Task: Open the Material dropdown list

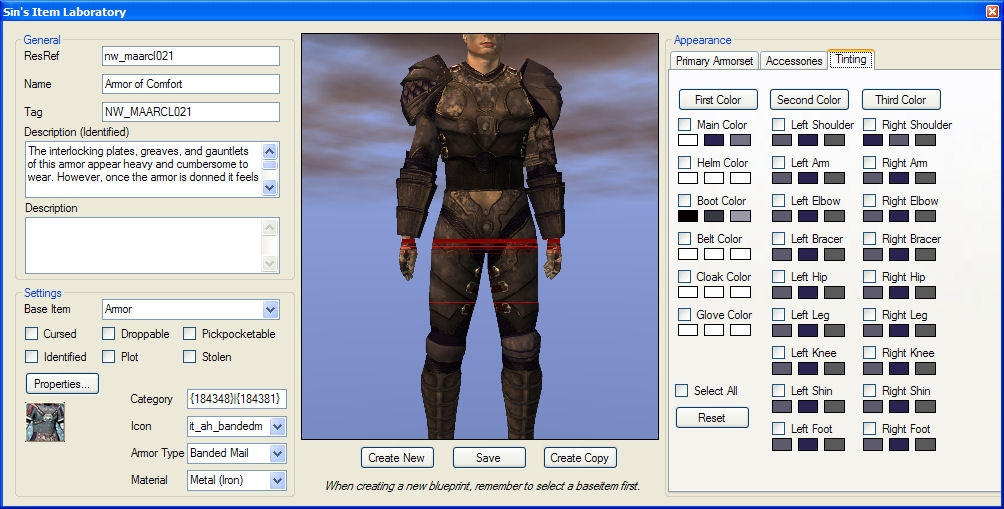Action: pyautogui.click(x=277, y=481)
